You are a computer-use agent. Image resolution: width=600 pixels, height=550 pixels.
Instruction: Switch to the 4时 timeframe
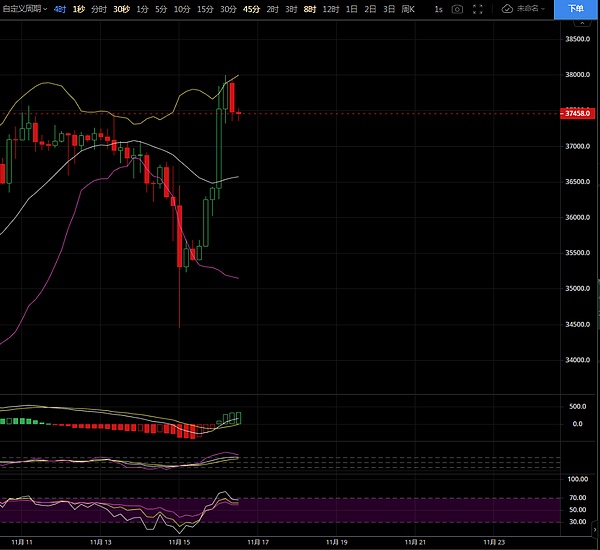click(x=60, y=9)
